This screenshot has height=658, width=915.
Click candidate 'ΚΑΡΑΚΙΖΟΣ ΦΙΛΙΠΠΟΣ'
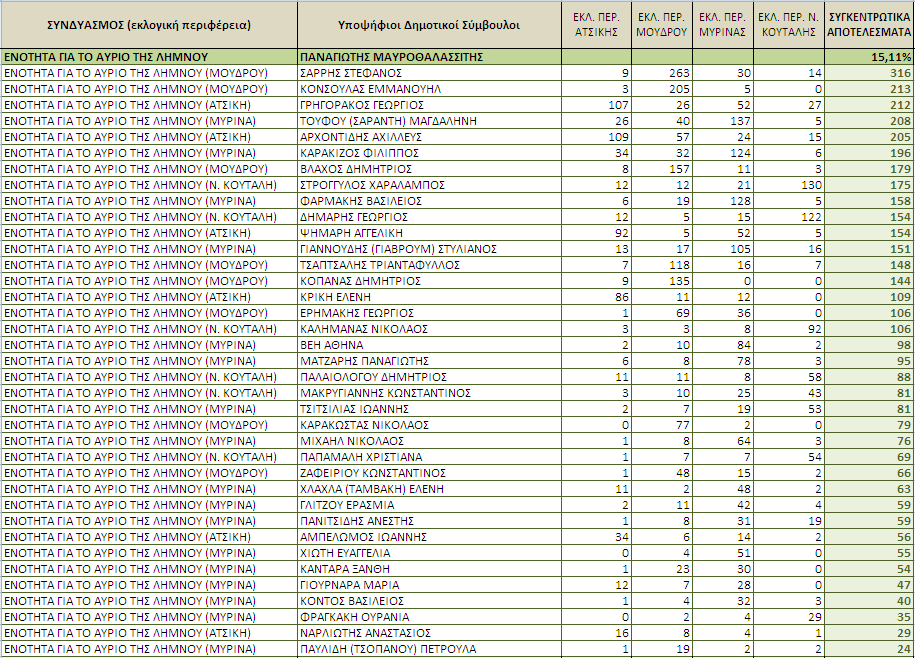pos(359,153)
